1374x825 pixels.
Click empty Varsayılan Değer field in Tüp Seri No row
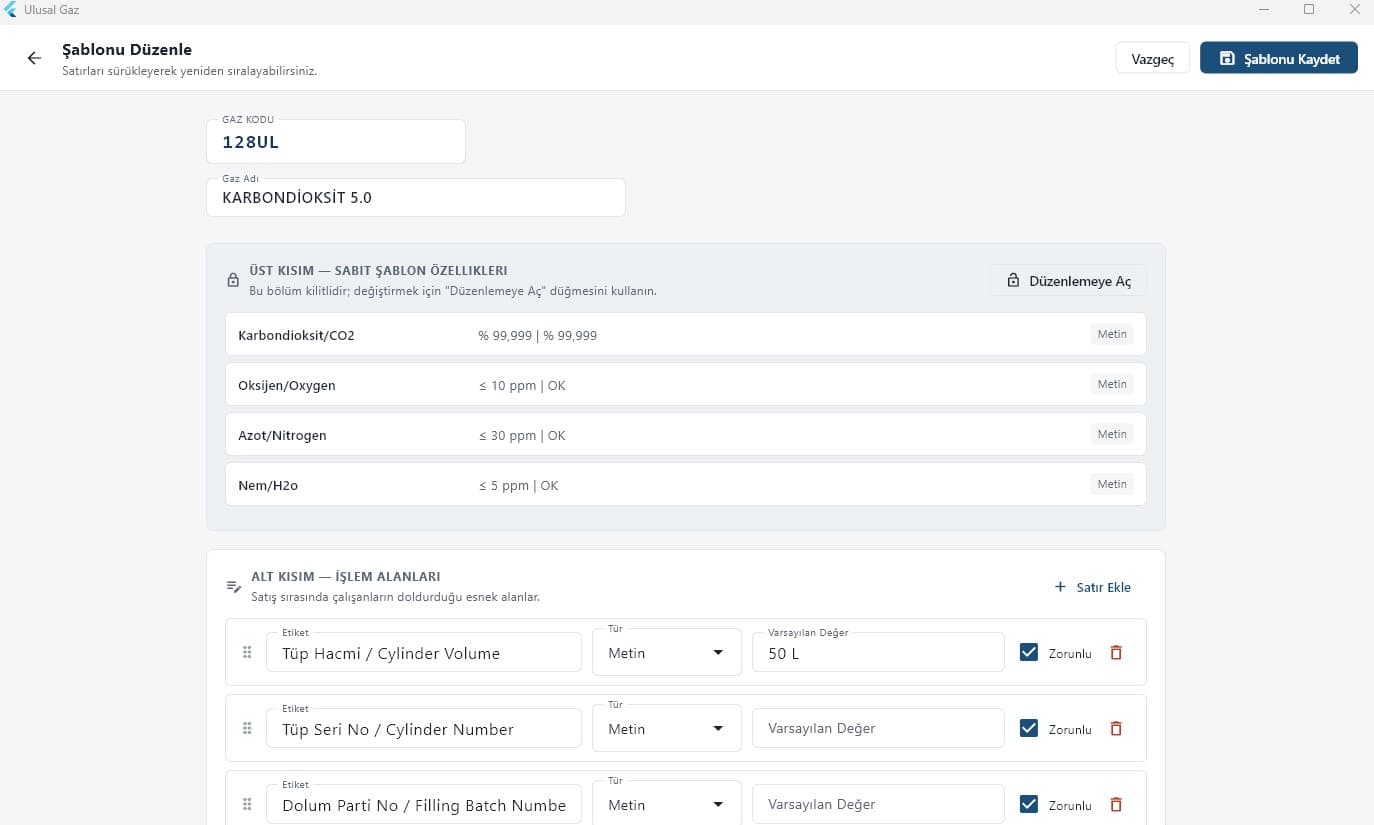tap(878, 729)
